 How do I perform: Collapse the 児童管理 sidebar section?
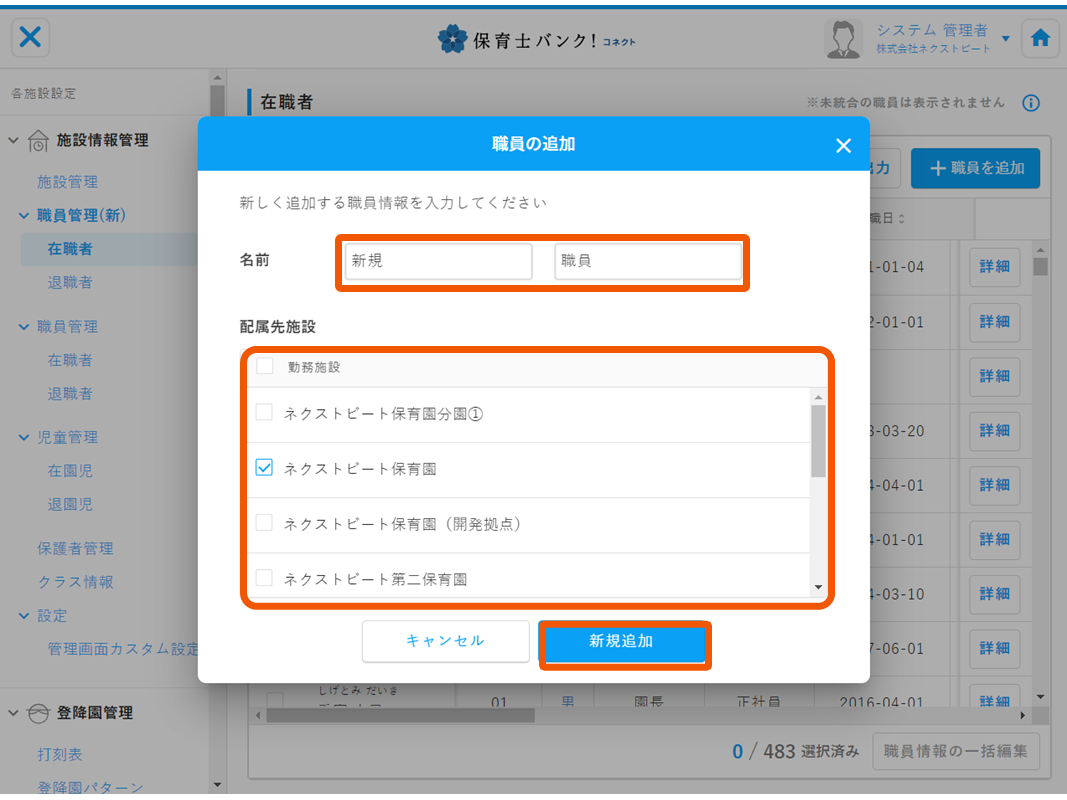(25, 437)
